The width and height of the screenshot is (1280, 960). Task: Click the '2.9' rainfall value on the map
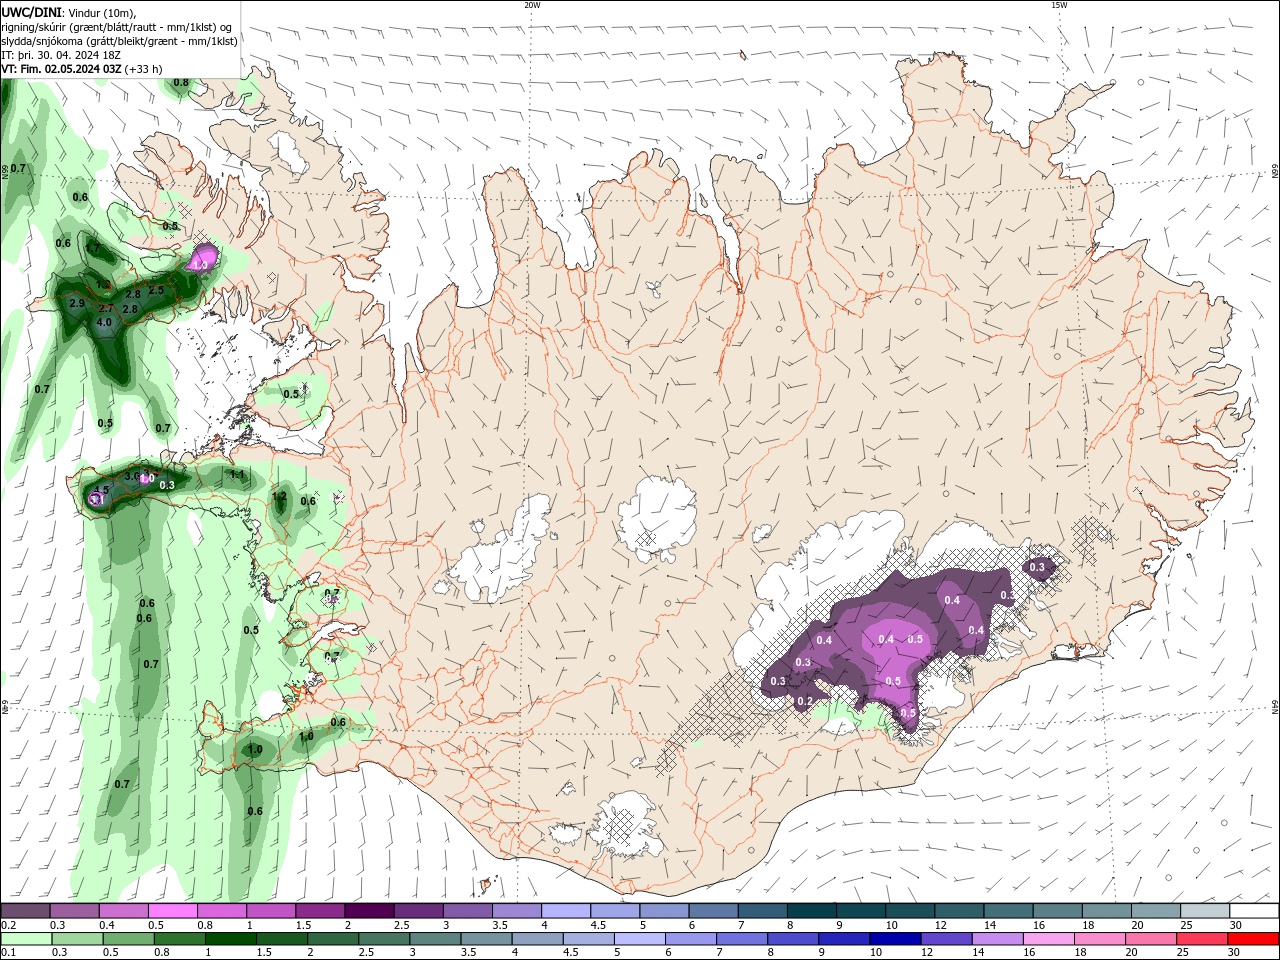pyautogui.click(x=77, y=303)
